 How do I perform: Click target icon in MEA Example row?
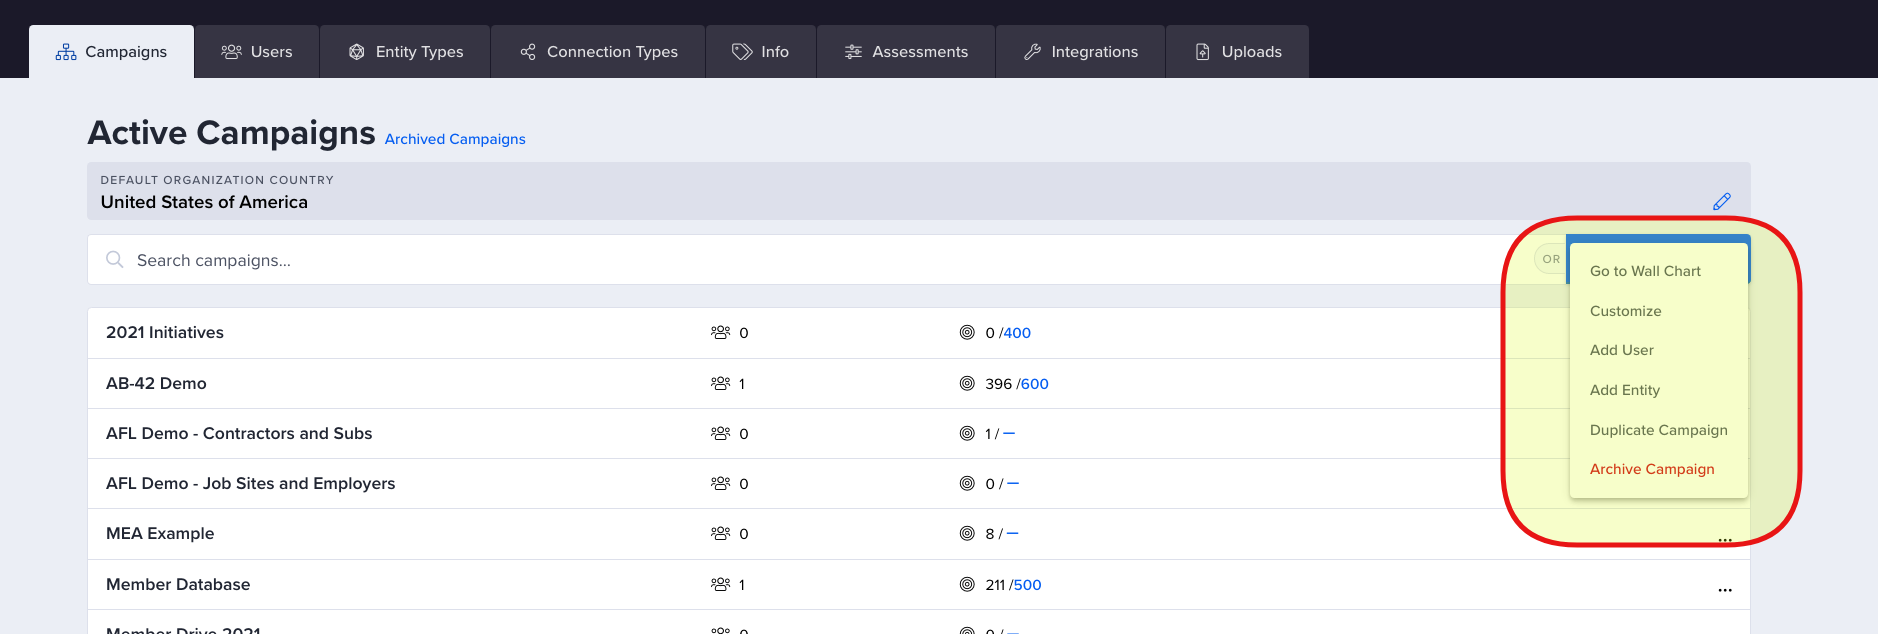[967, 533]
